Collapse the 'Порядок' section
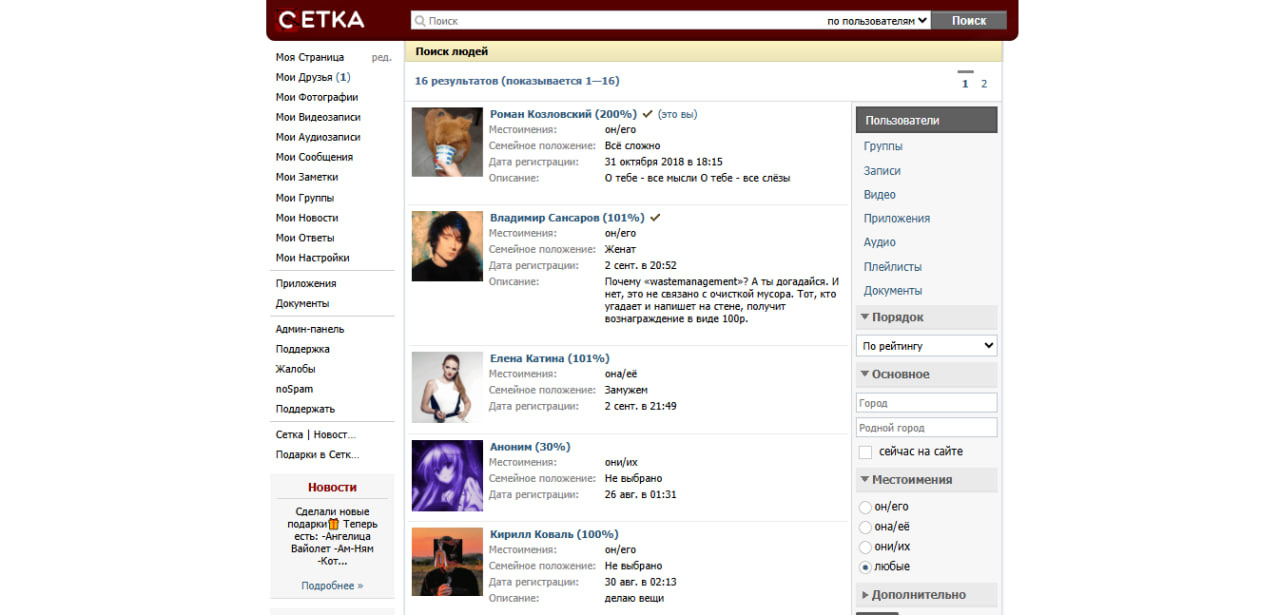The width and height of the screenshot is (1280, 615). [x=927, y=317]
